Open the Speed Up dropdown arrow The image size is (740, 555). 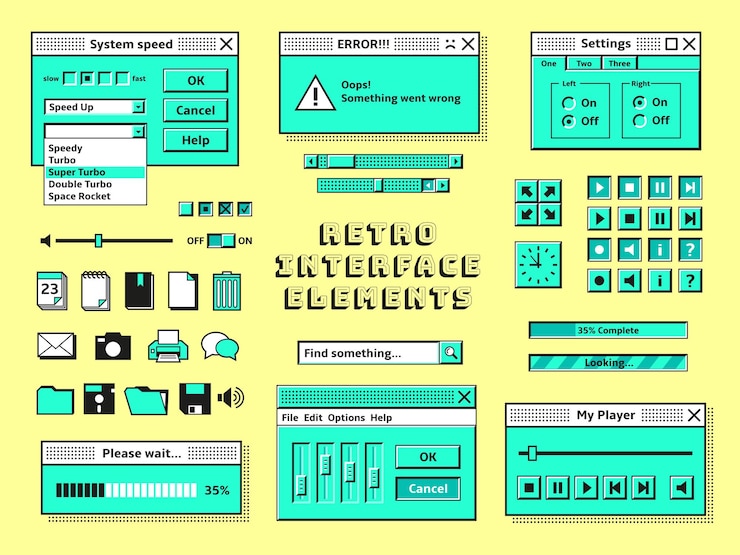pyautogui.click(x=138, y=107)
